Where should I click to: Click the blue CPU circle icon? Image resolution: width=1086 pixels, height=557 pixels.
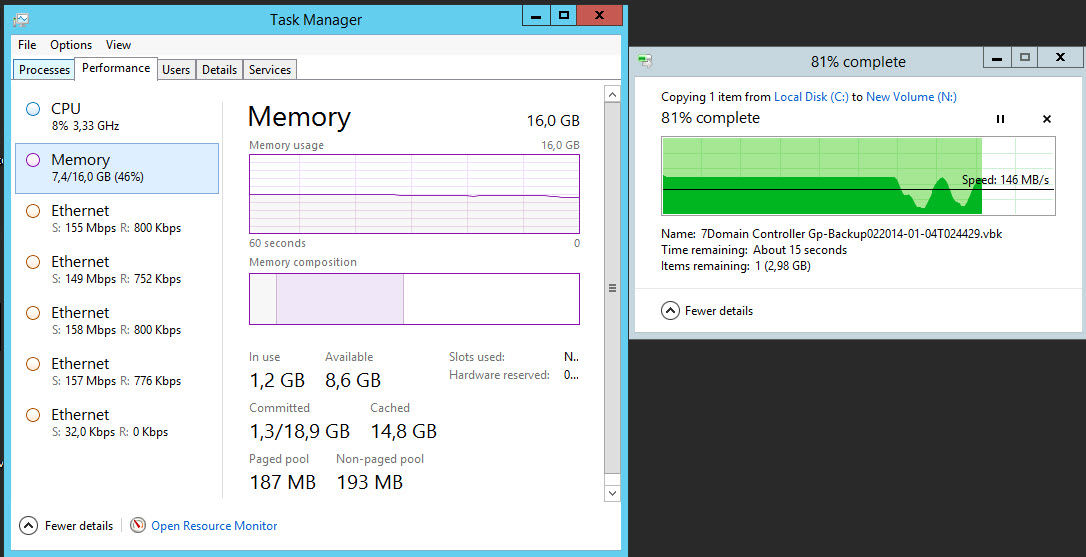(33, 109)
